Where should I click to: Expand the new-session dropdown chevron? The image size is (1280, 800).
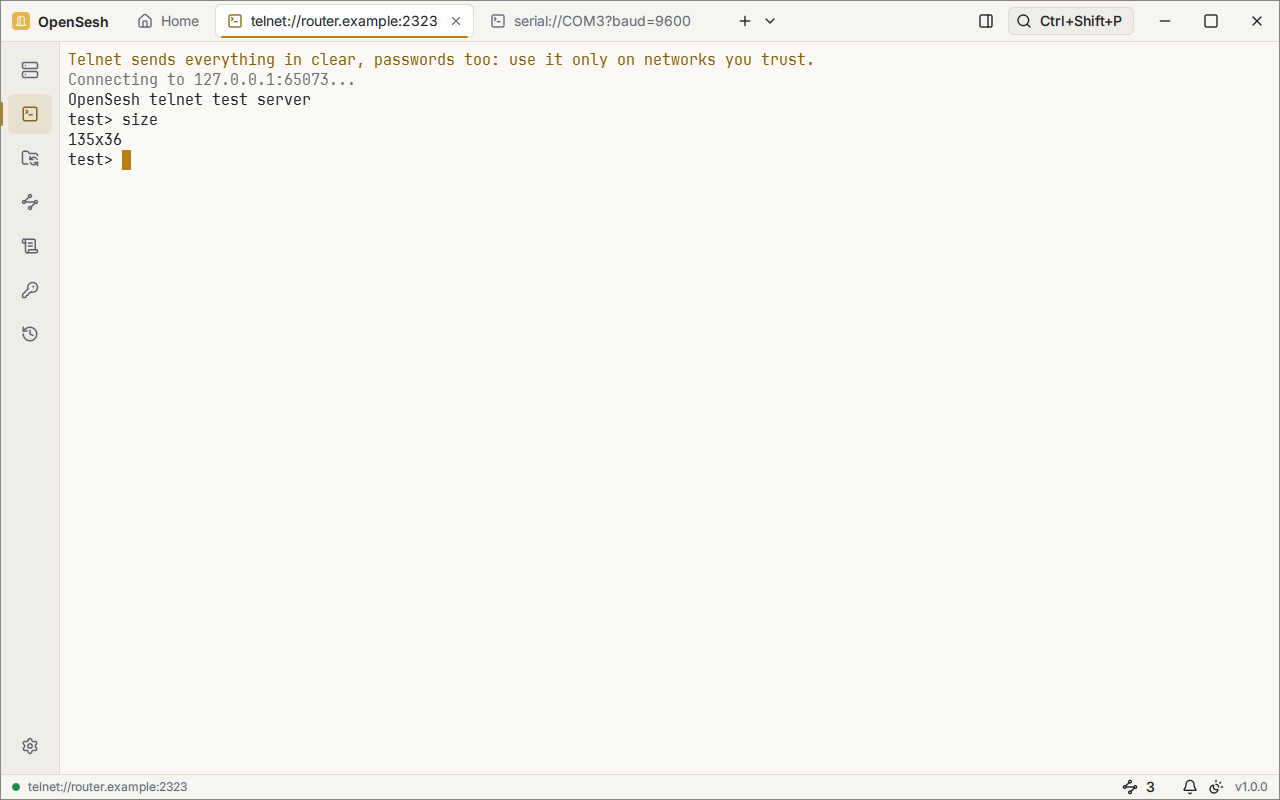770,21
